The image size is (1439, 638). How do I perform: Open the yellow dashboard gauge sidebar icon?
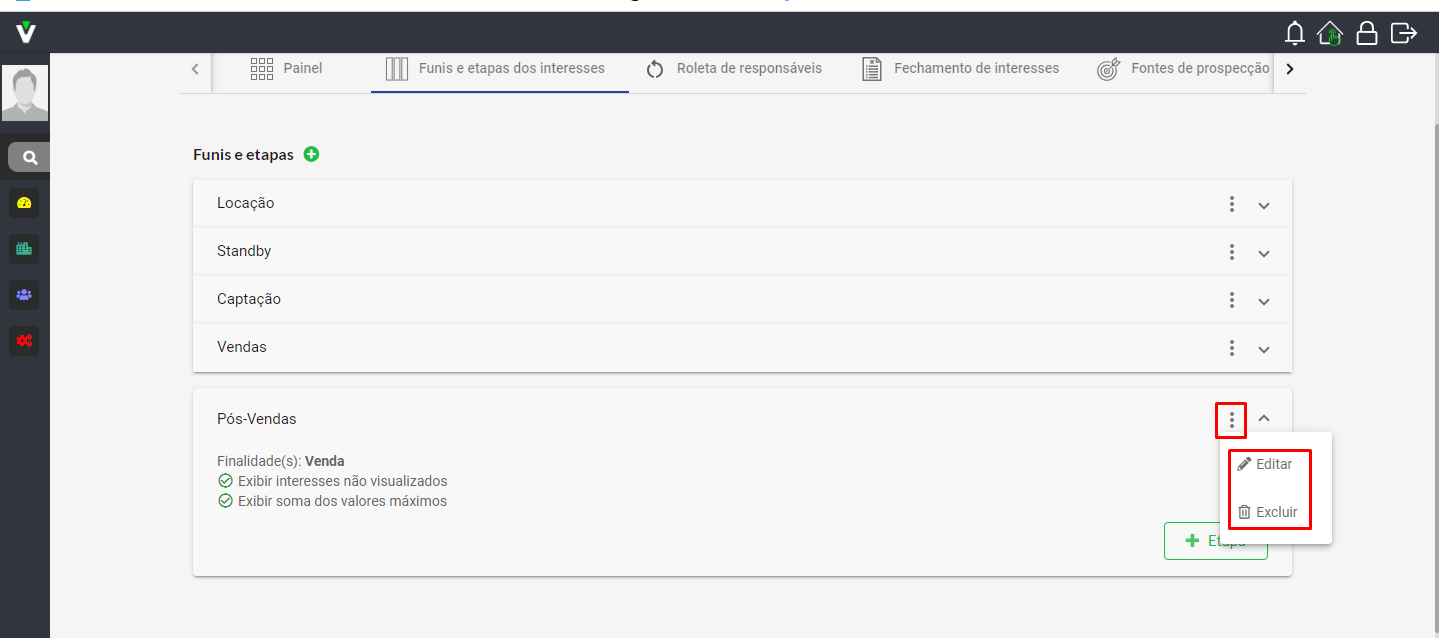click(x=25, y=203)
